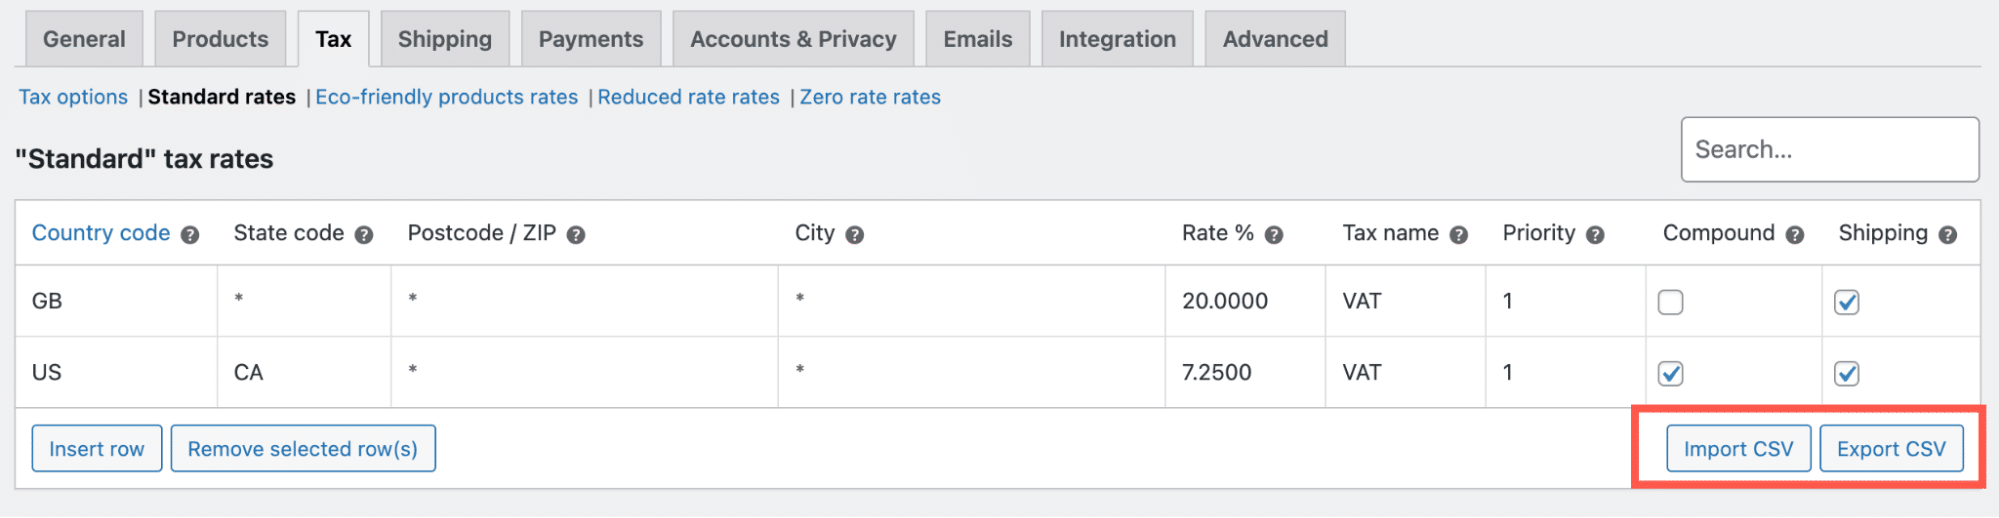
Task: Open the Tax options link
Action: point(73,97)
